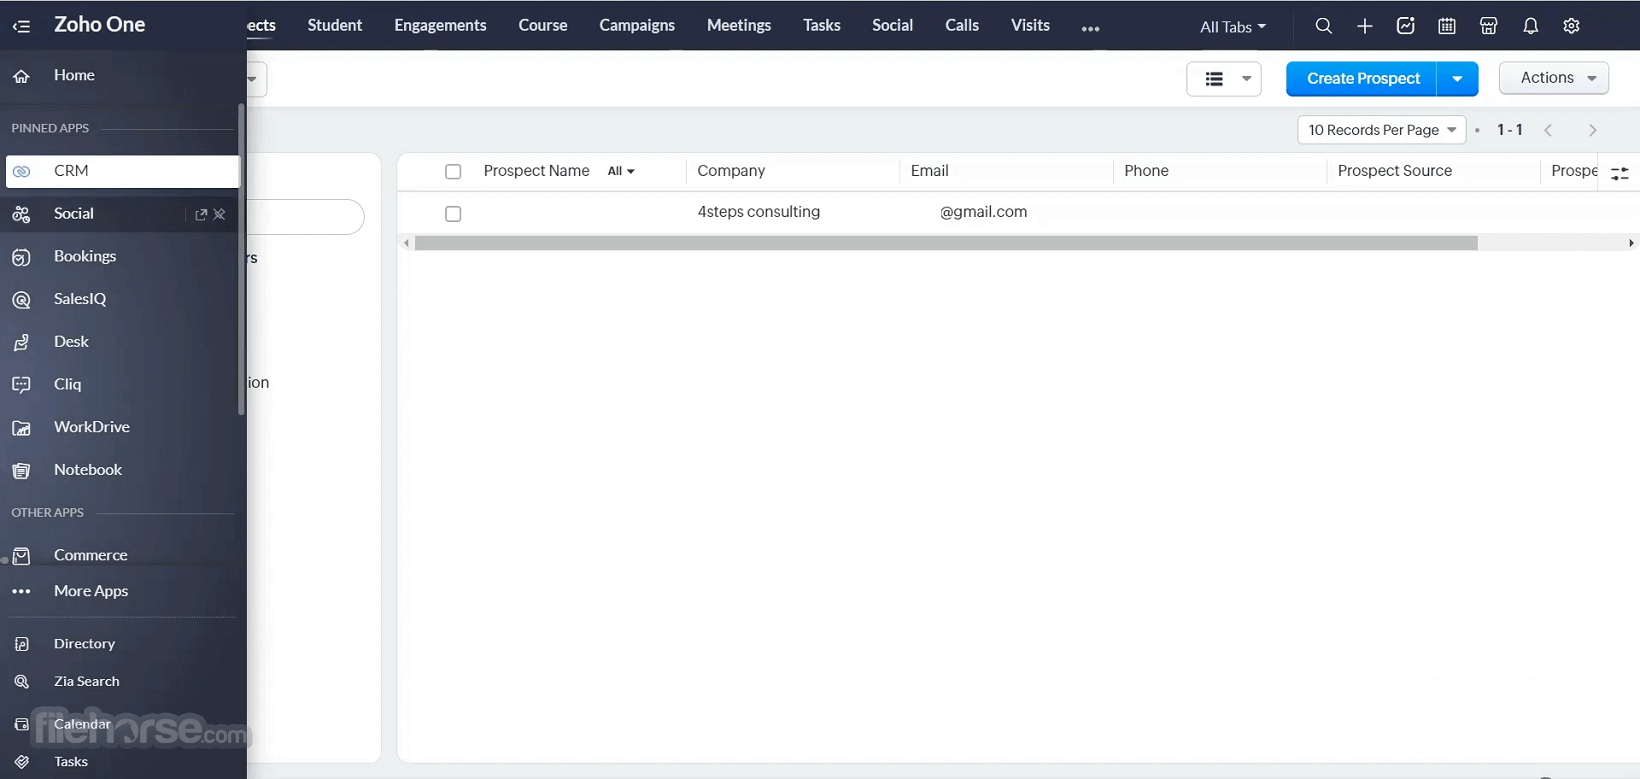
Task: Open the marketplace store icon
Action: pyautogui.click(x=1489, y=26)
